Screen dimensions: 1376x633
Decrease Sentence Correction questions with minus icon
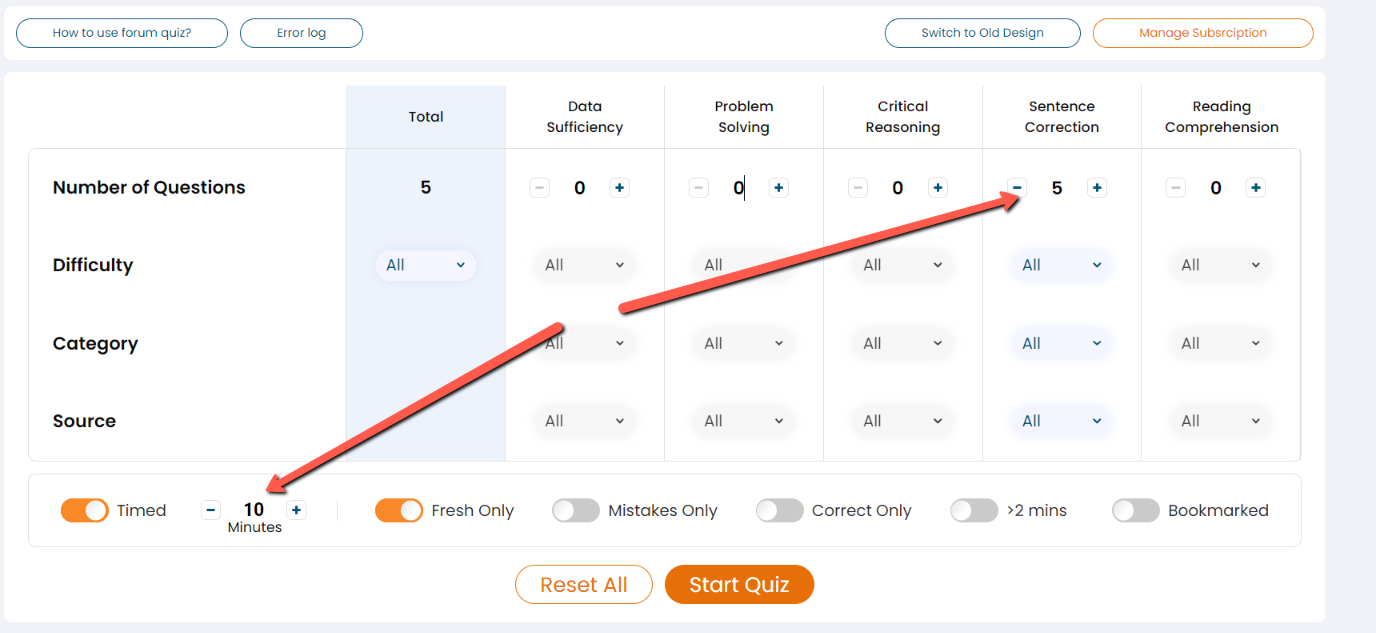1017,188
